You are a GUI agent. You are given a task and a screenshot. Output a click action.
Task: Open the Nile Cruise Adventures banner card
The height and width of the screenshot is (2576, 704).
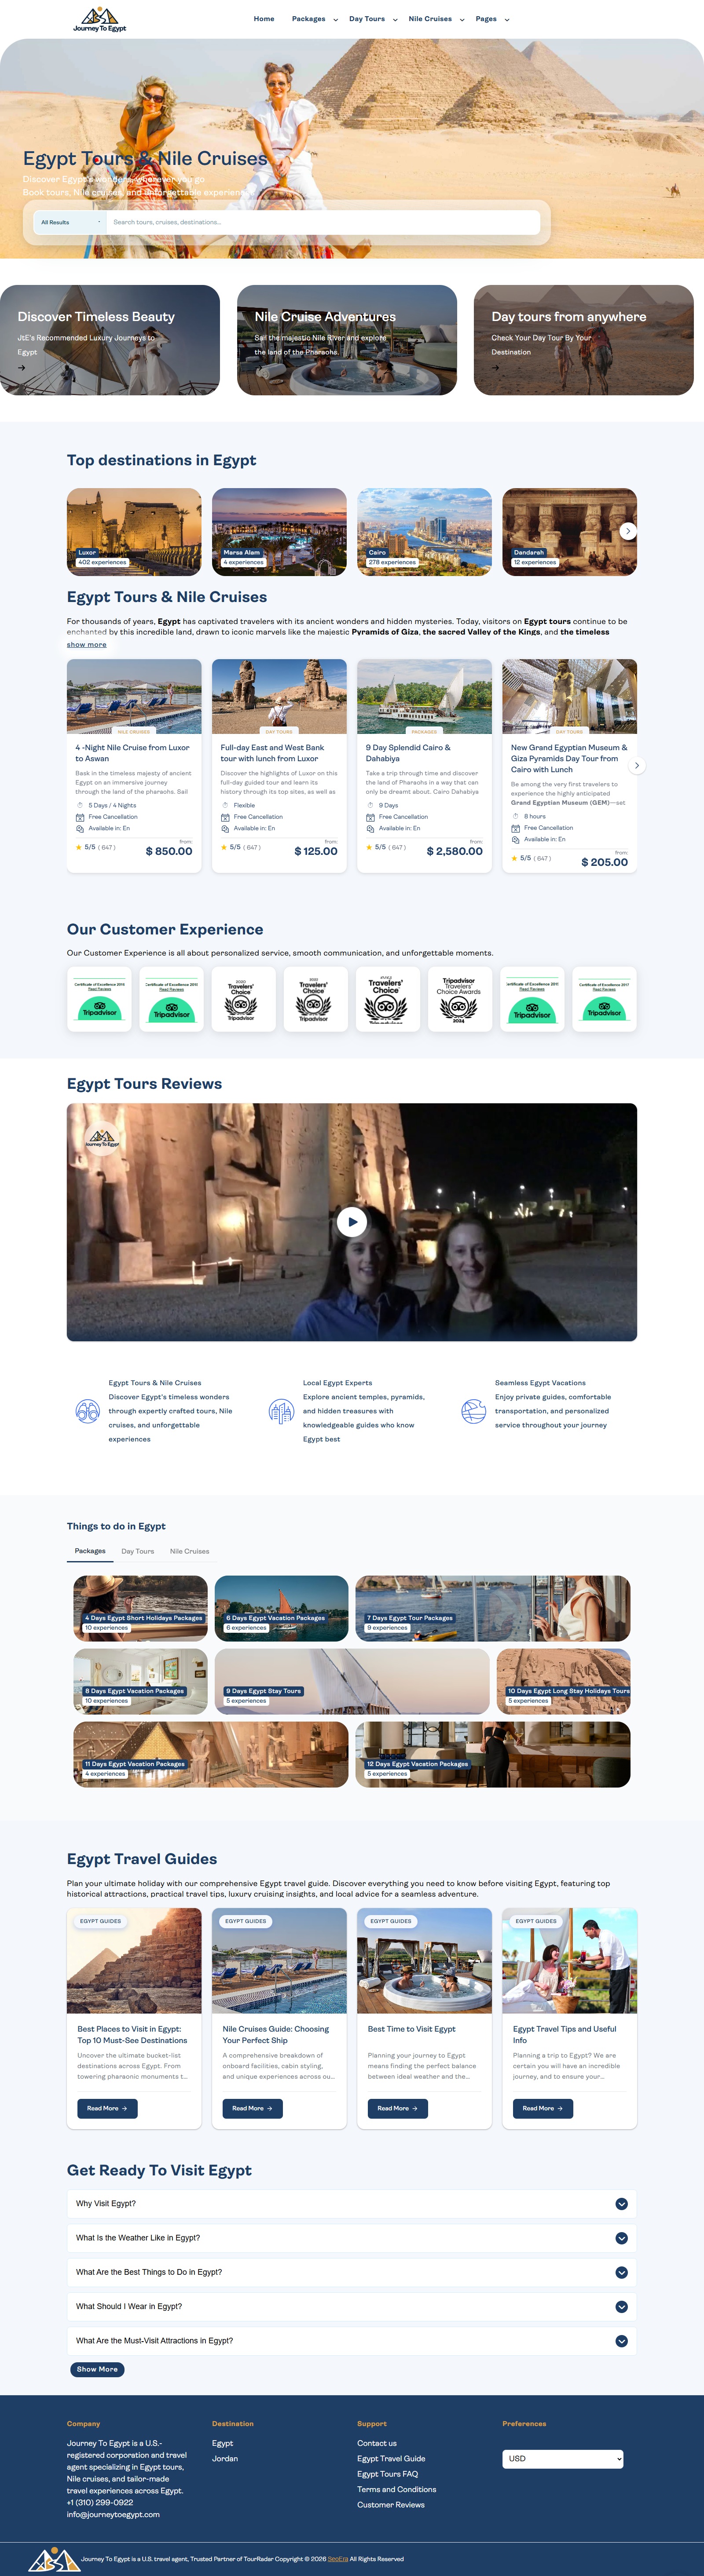(x=347, y=340)
